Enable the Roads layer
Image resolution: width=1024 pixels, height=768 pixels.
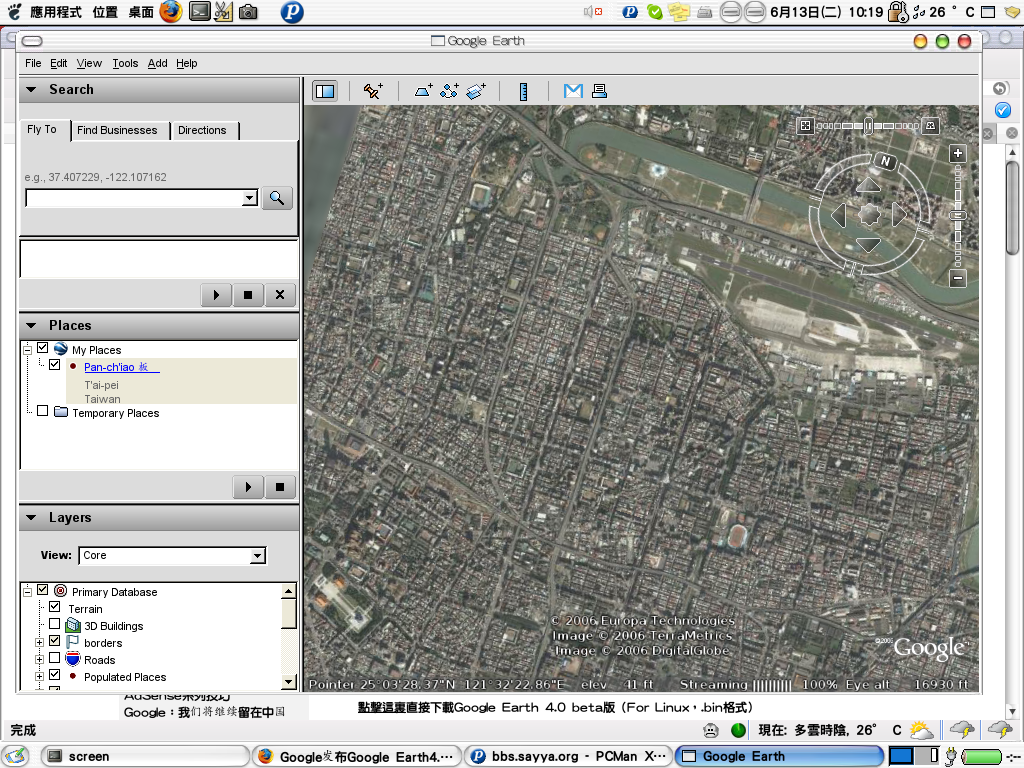click(x=55, y=658)
